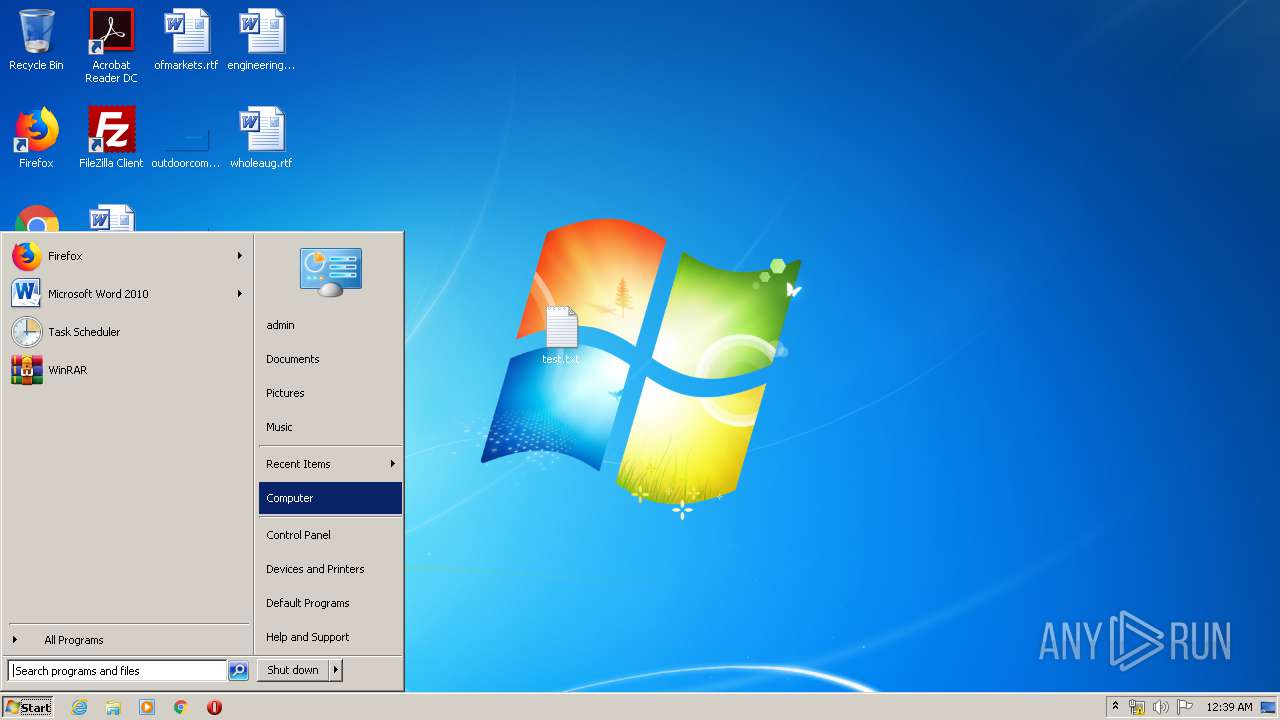The width and height of the screenshot is (1280, 720).
Task: Open Control Panel
Action: click(330, 535)
